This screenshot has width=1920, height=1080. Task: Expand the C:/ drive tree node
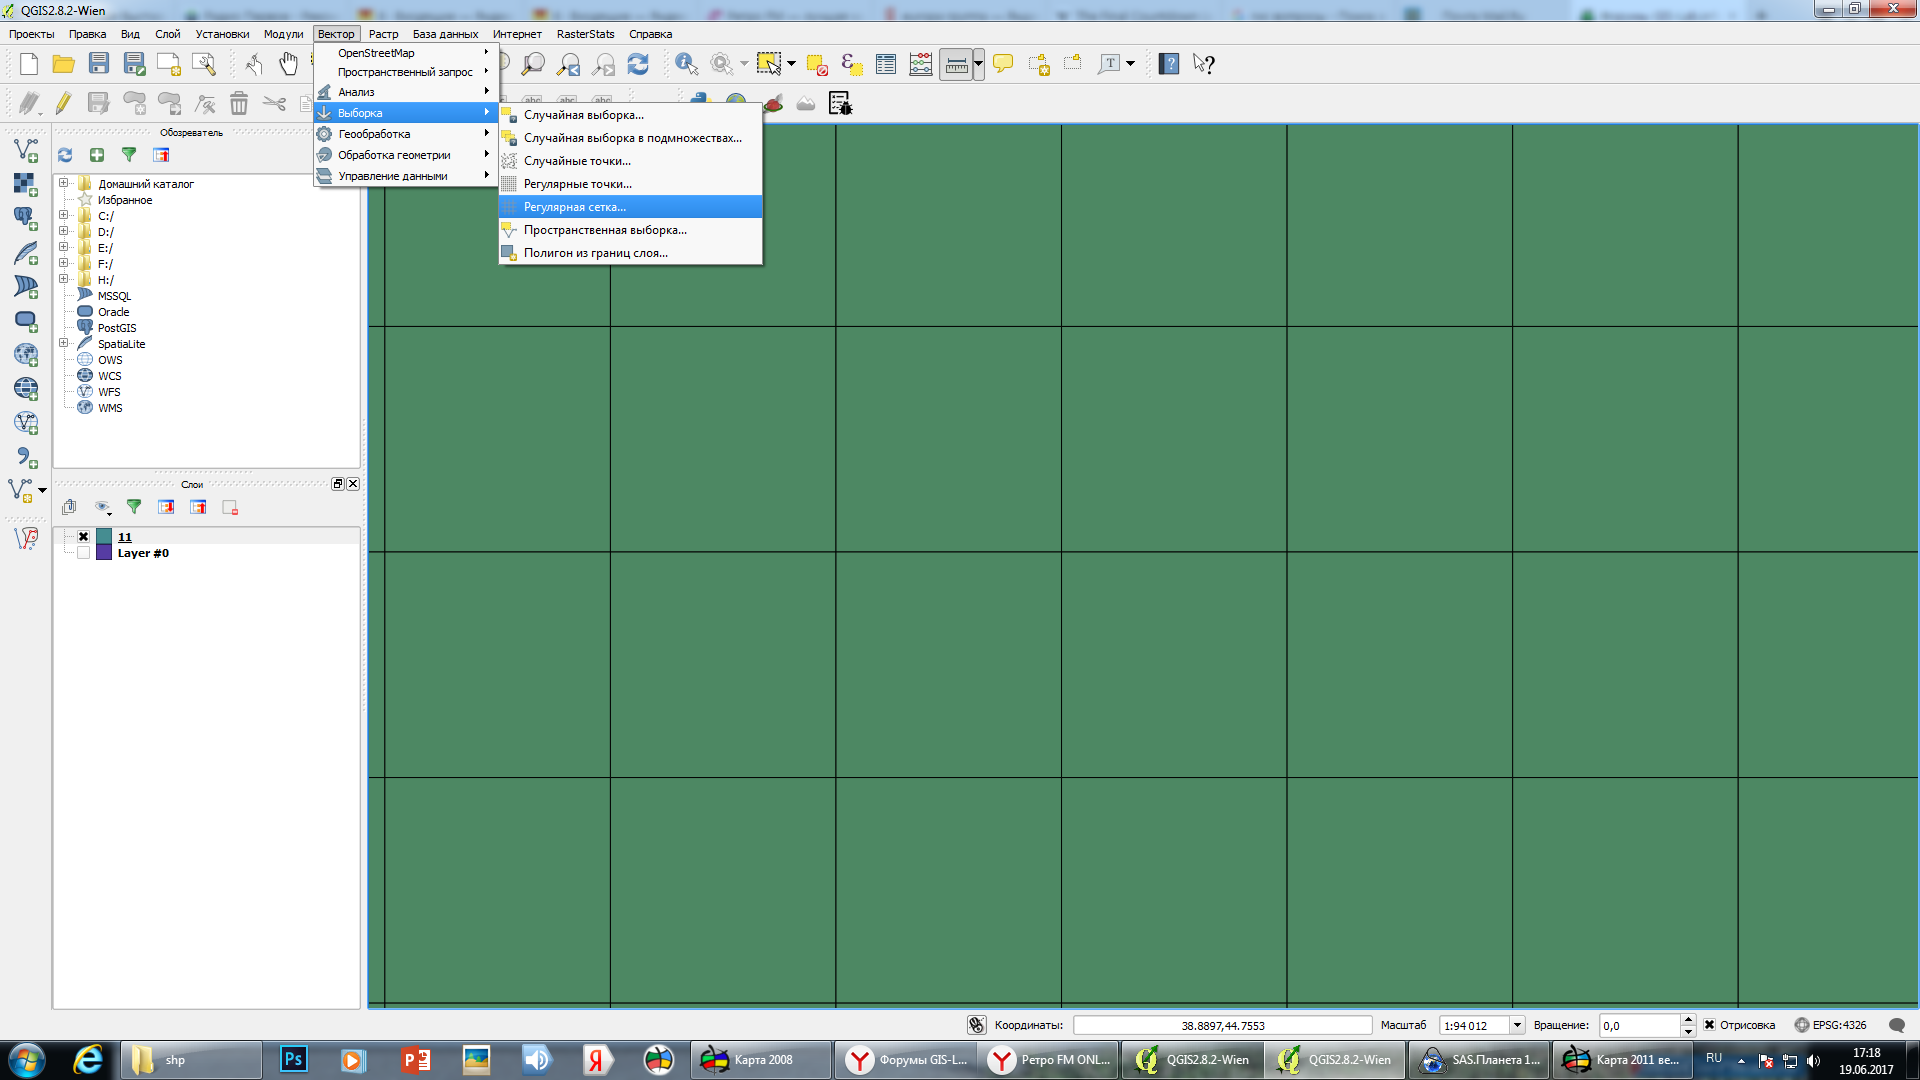(x=64, y=216)
